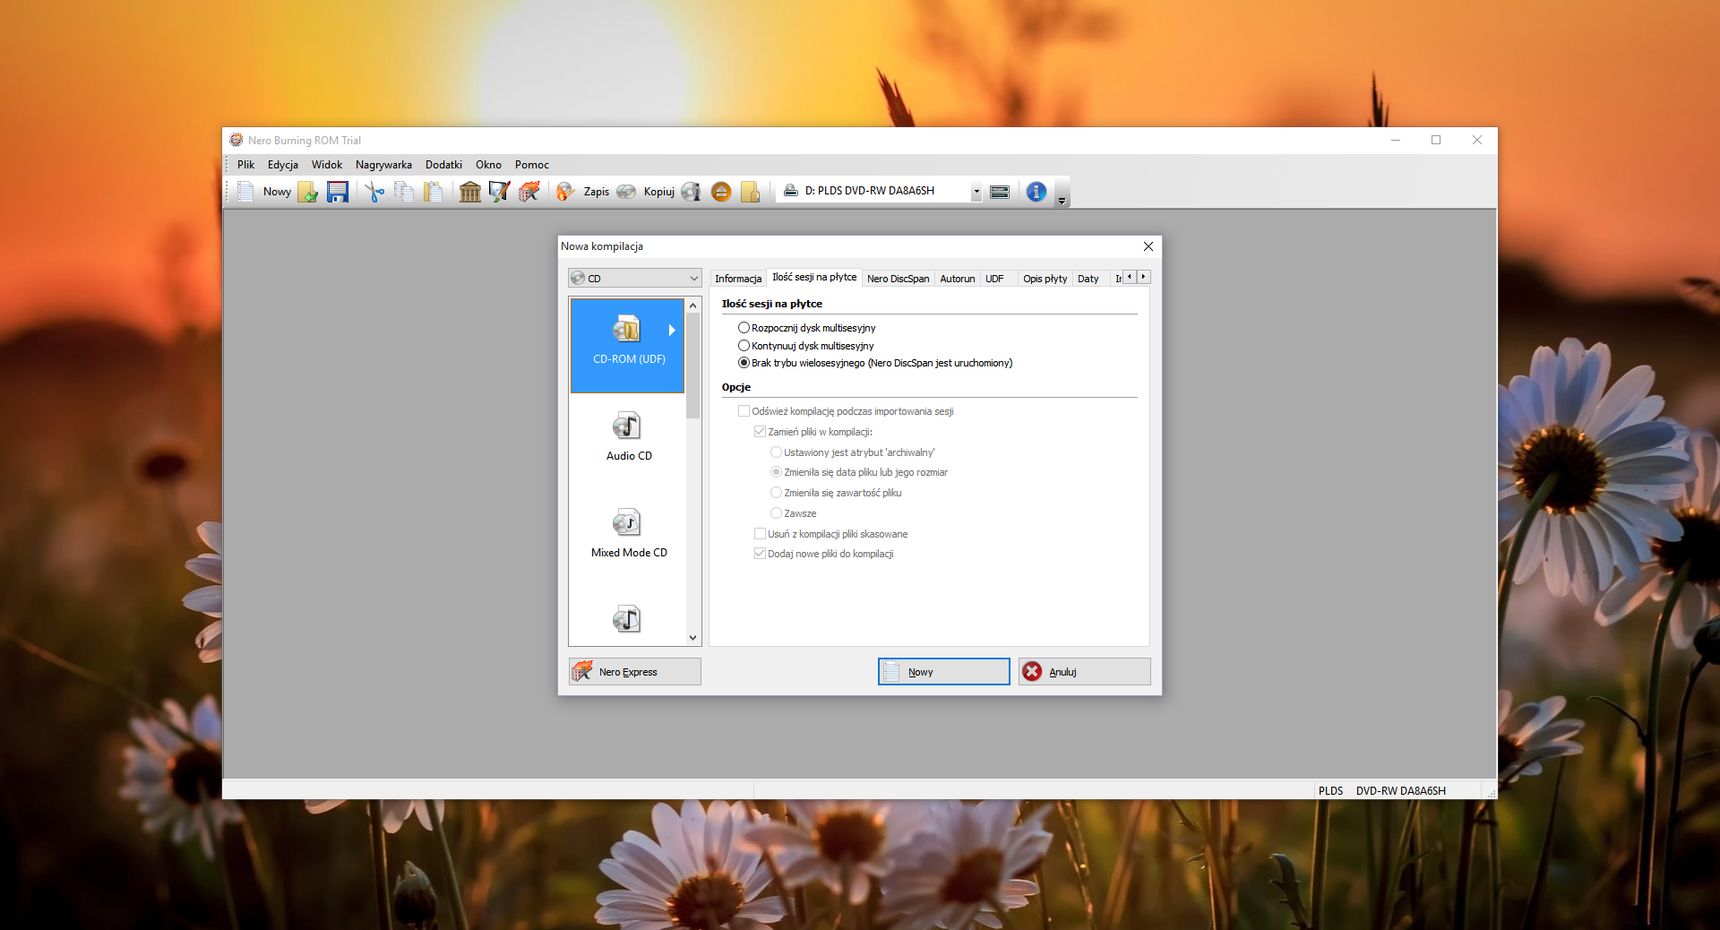Switch to the Daty tab
Viewport: 1720px width, 930px height.
point(1088,279)
